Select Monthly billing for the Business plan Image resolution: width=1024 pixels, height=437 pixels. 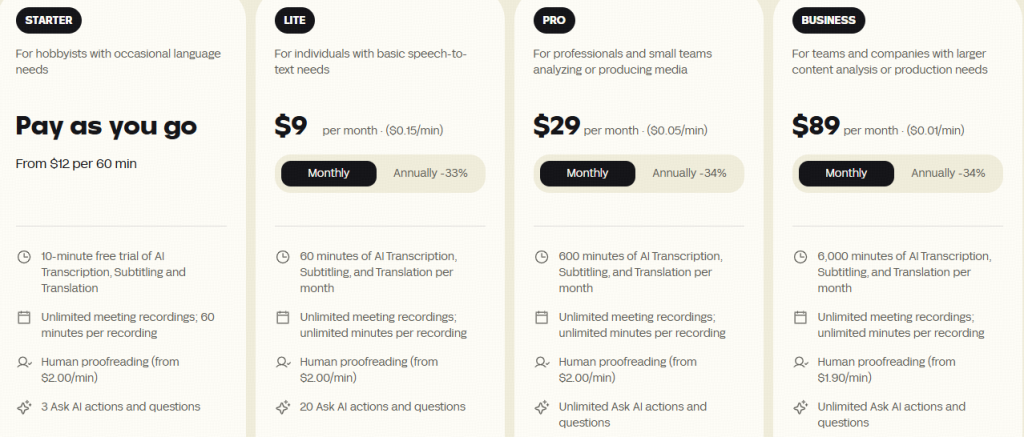846,173
